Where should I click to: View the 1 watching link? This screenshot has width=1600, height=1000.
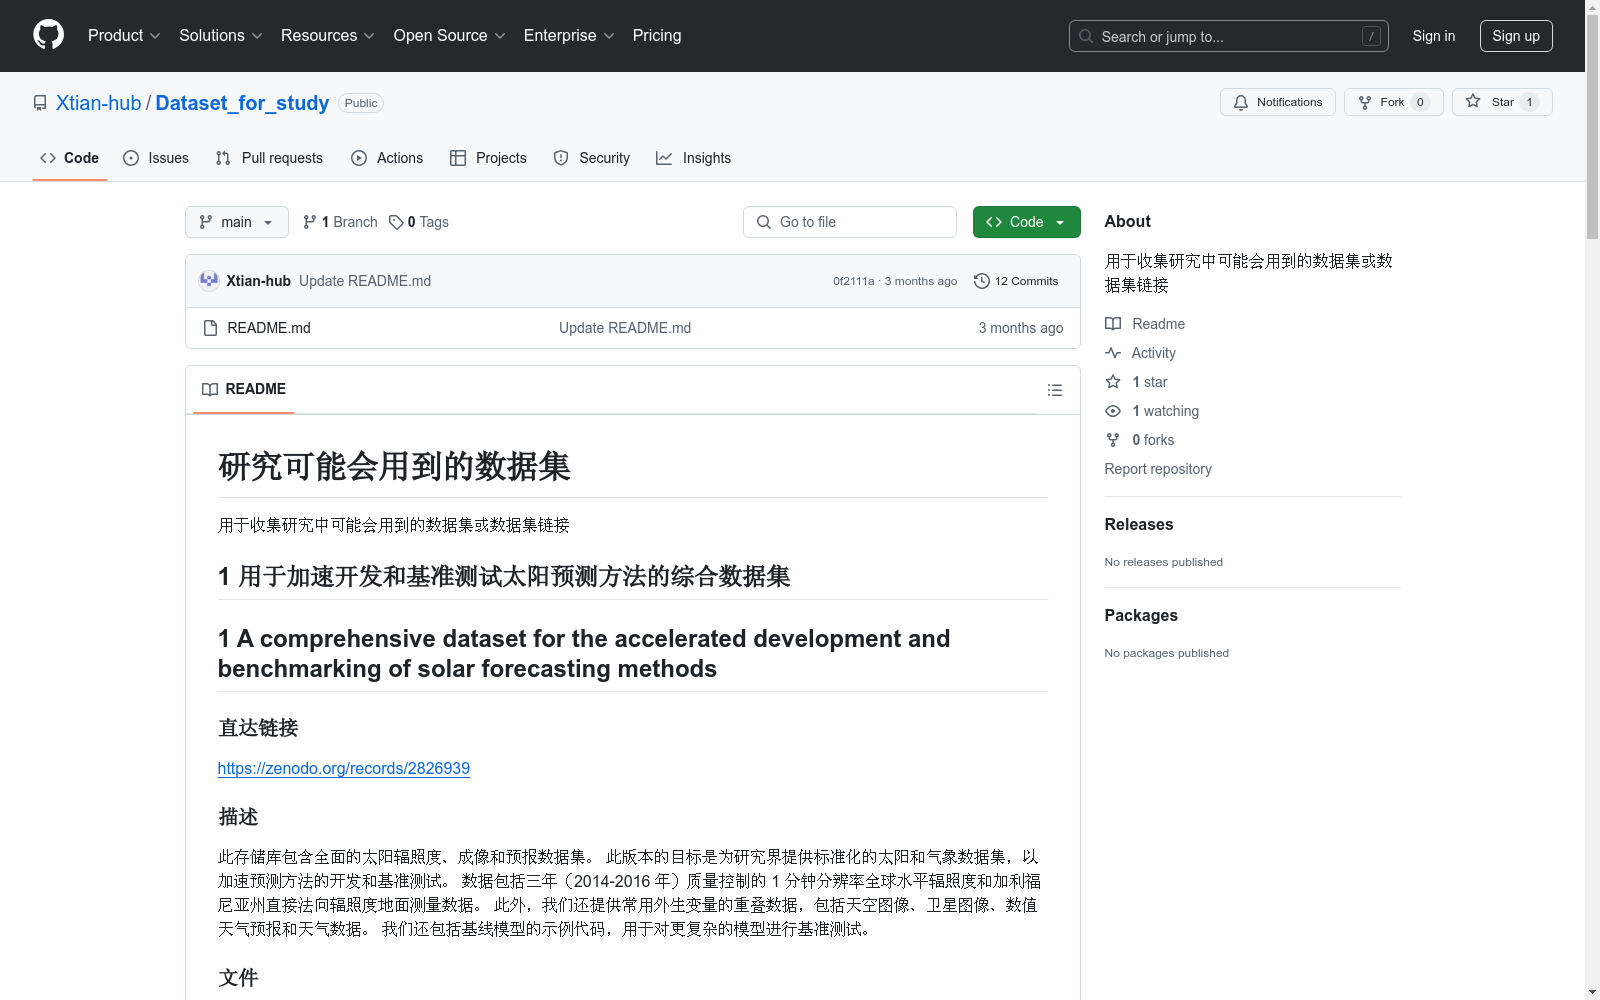coord(1152,411)
